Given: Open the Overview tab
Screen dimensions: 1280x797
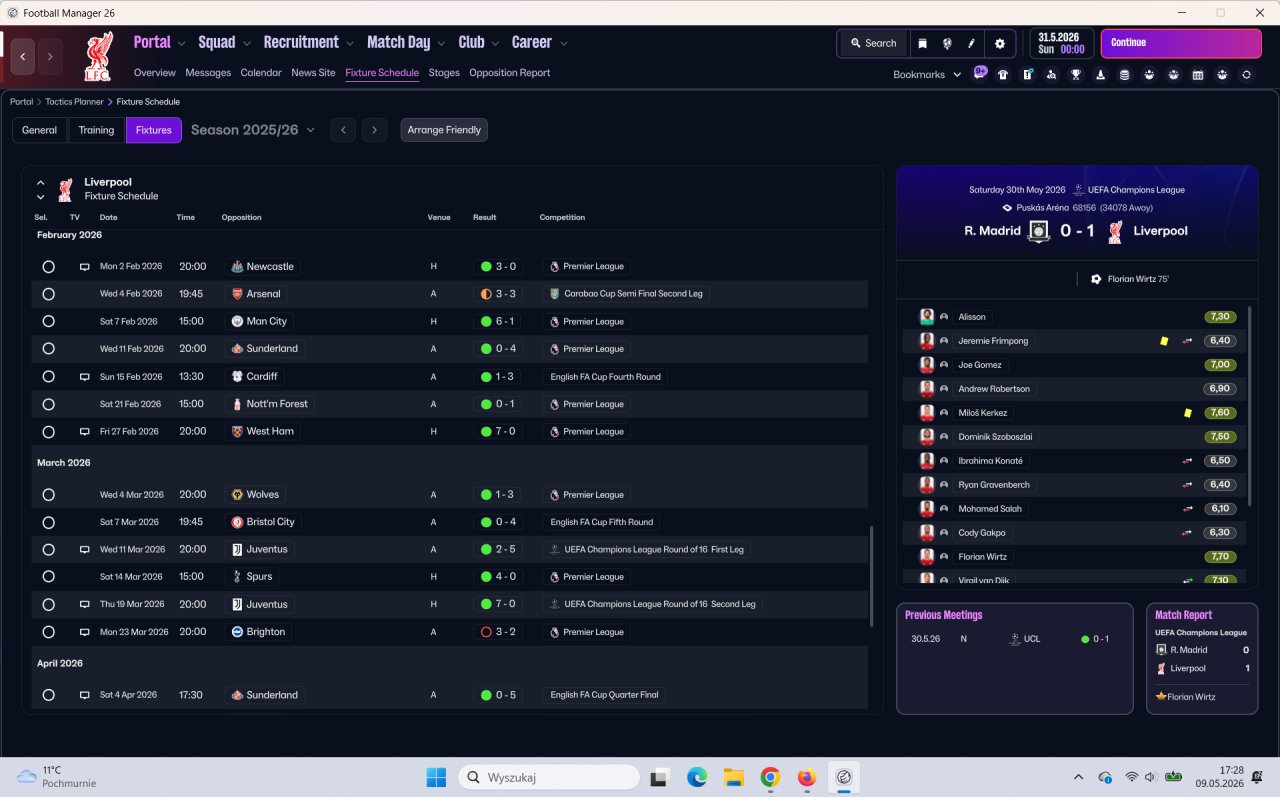Looking at the screenshot, I should click(x=155, y=73).
